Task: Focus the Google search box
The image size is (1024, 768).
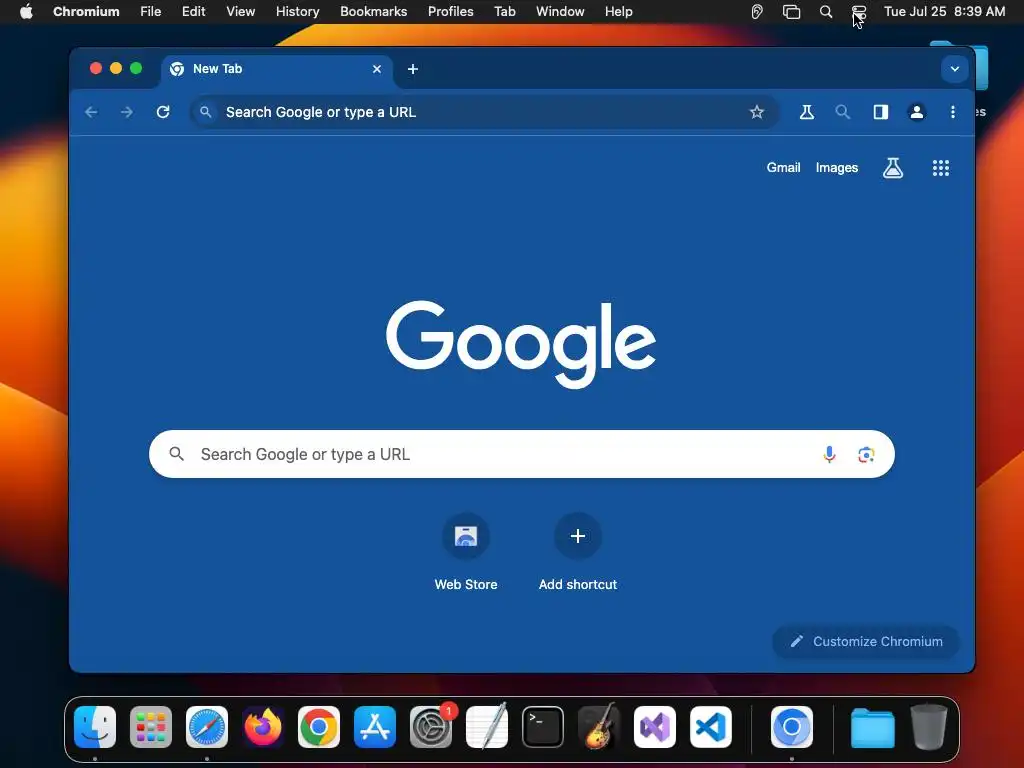Action: point(521,454)
